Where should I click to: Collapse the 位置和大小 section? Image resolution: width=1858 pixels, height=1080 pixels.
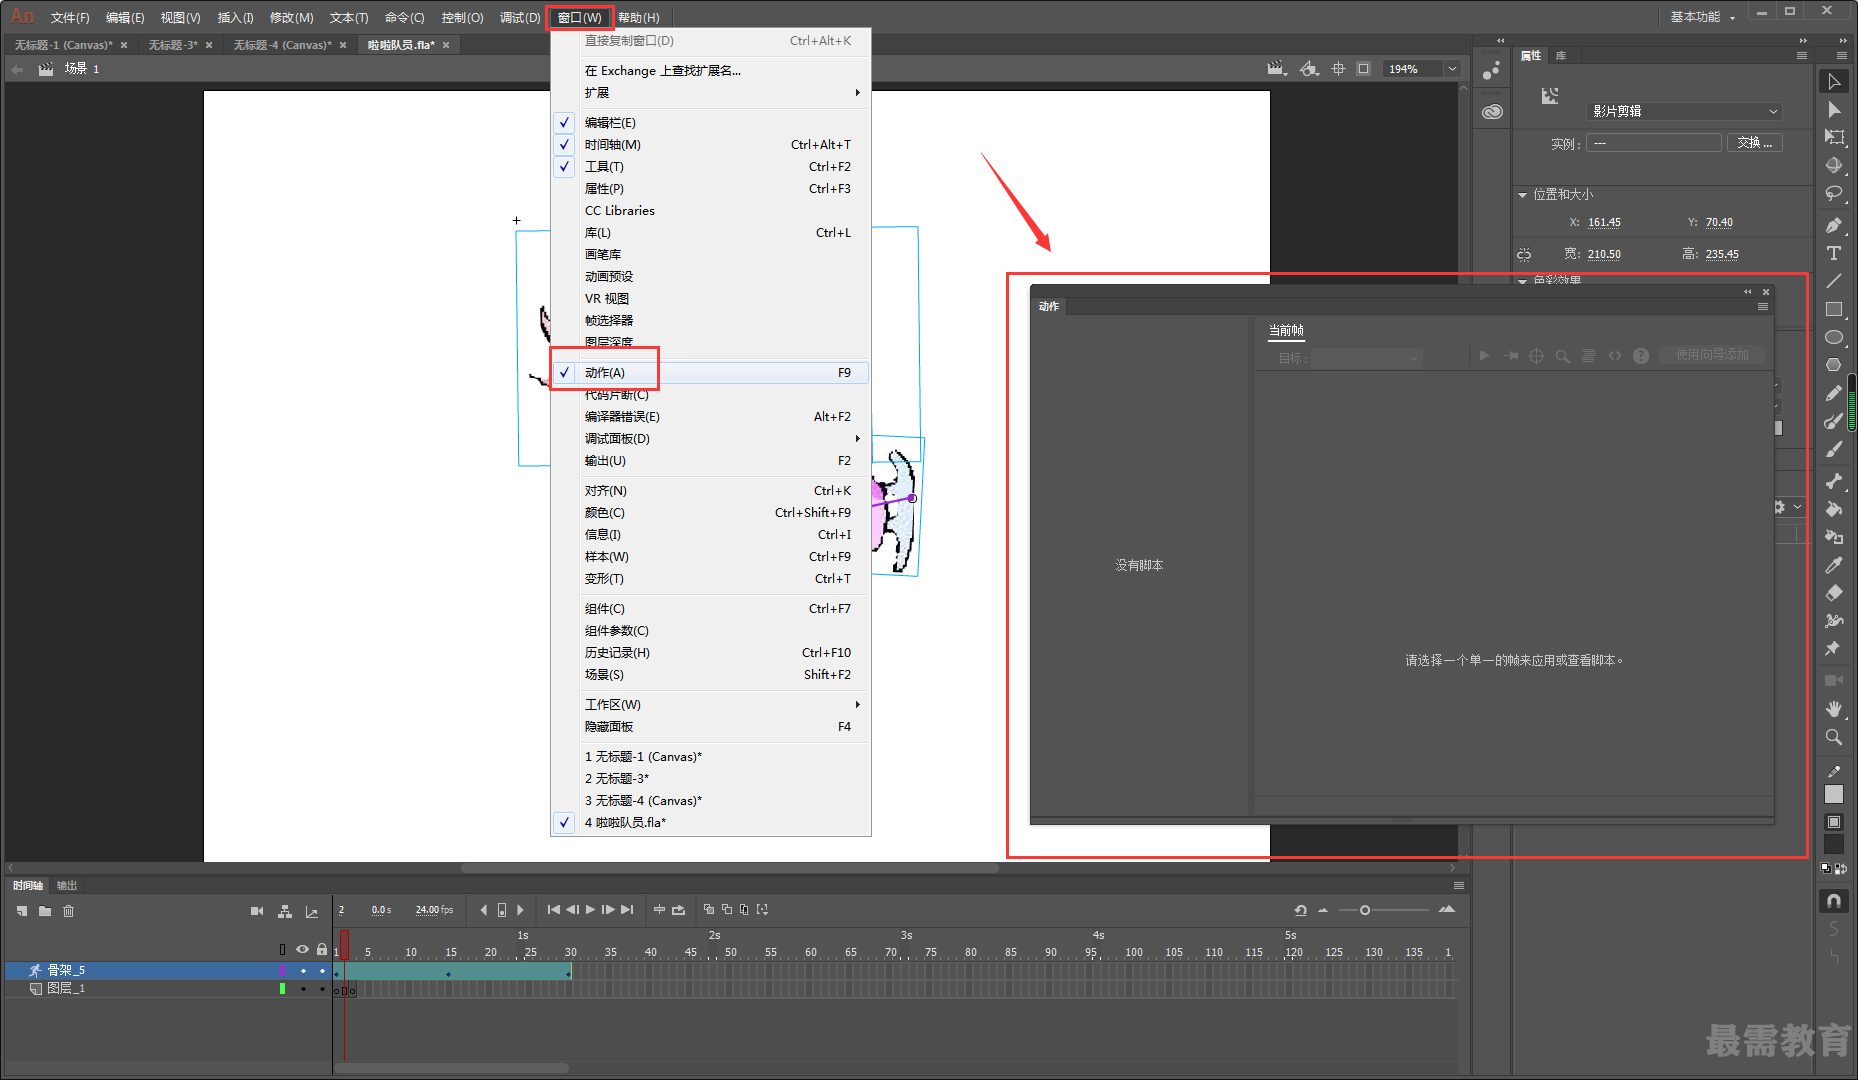[x=1523, y=195]
